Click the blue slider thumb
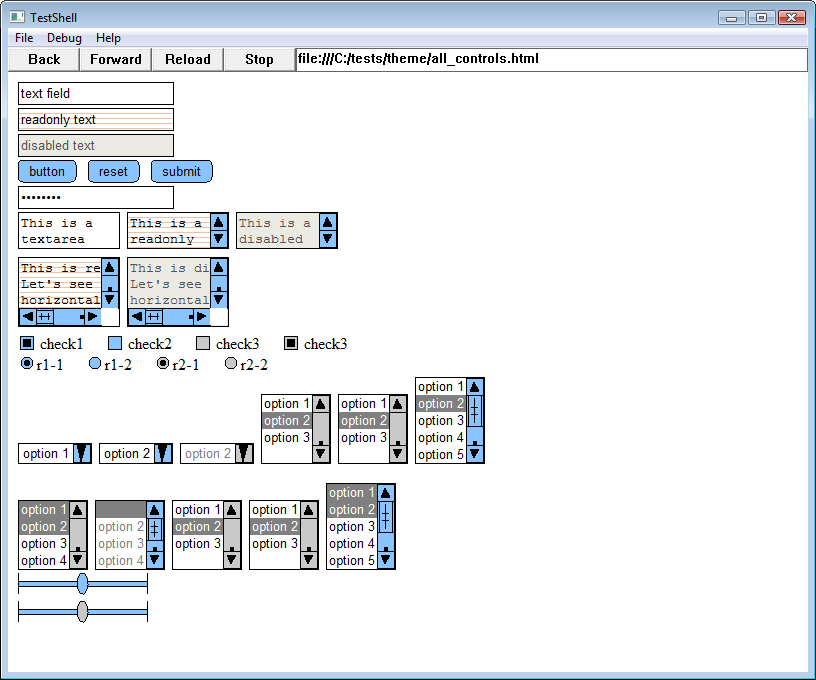 (x=82, y=584)
